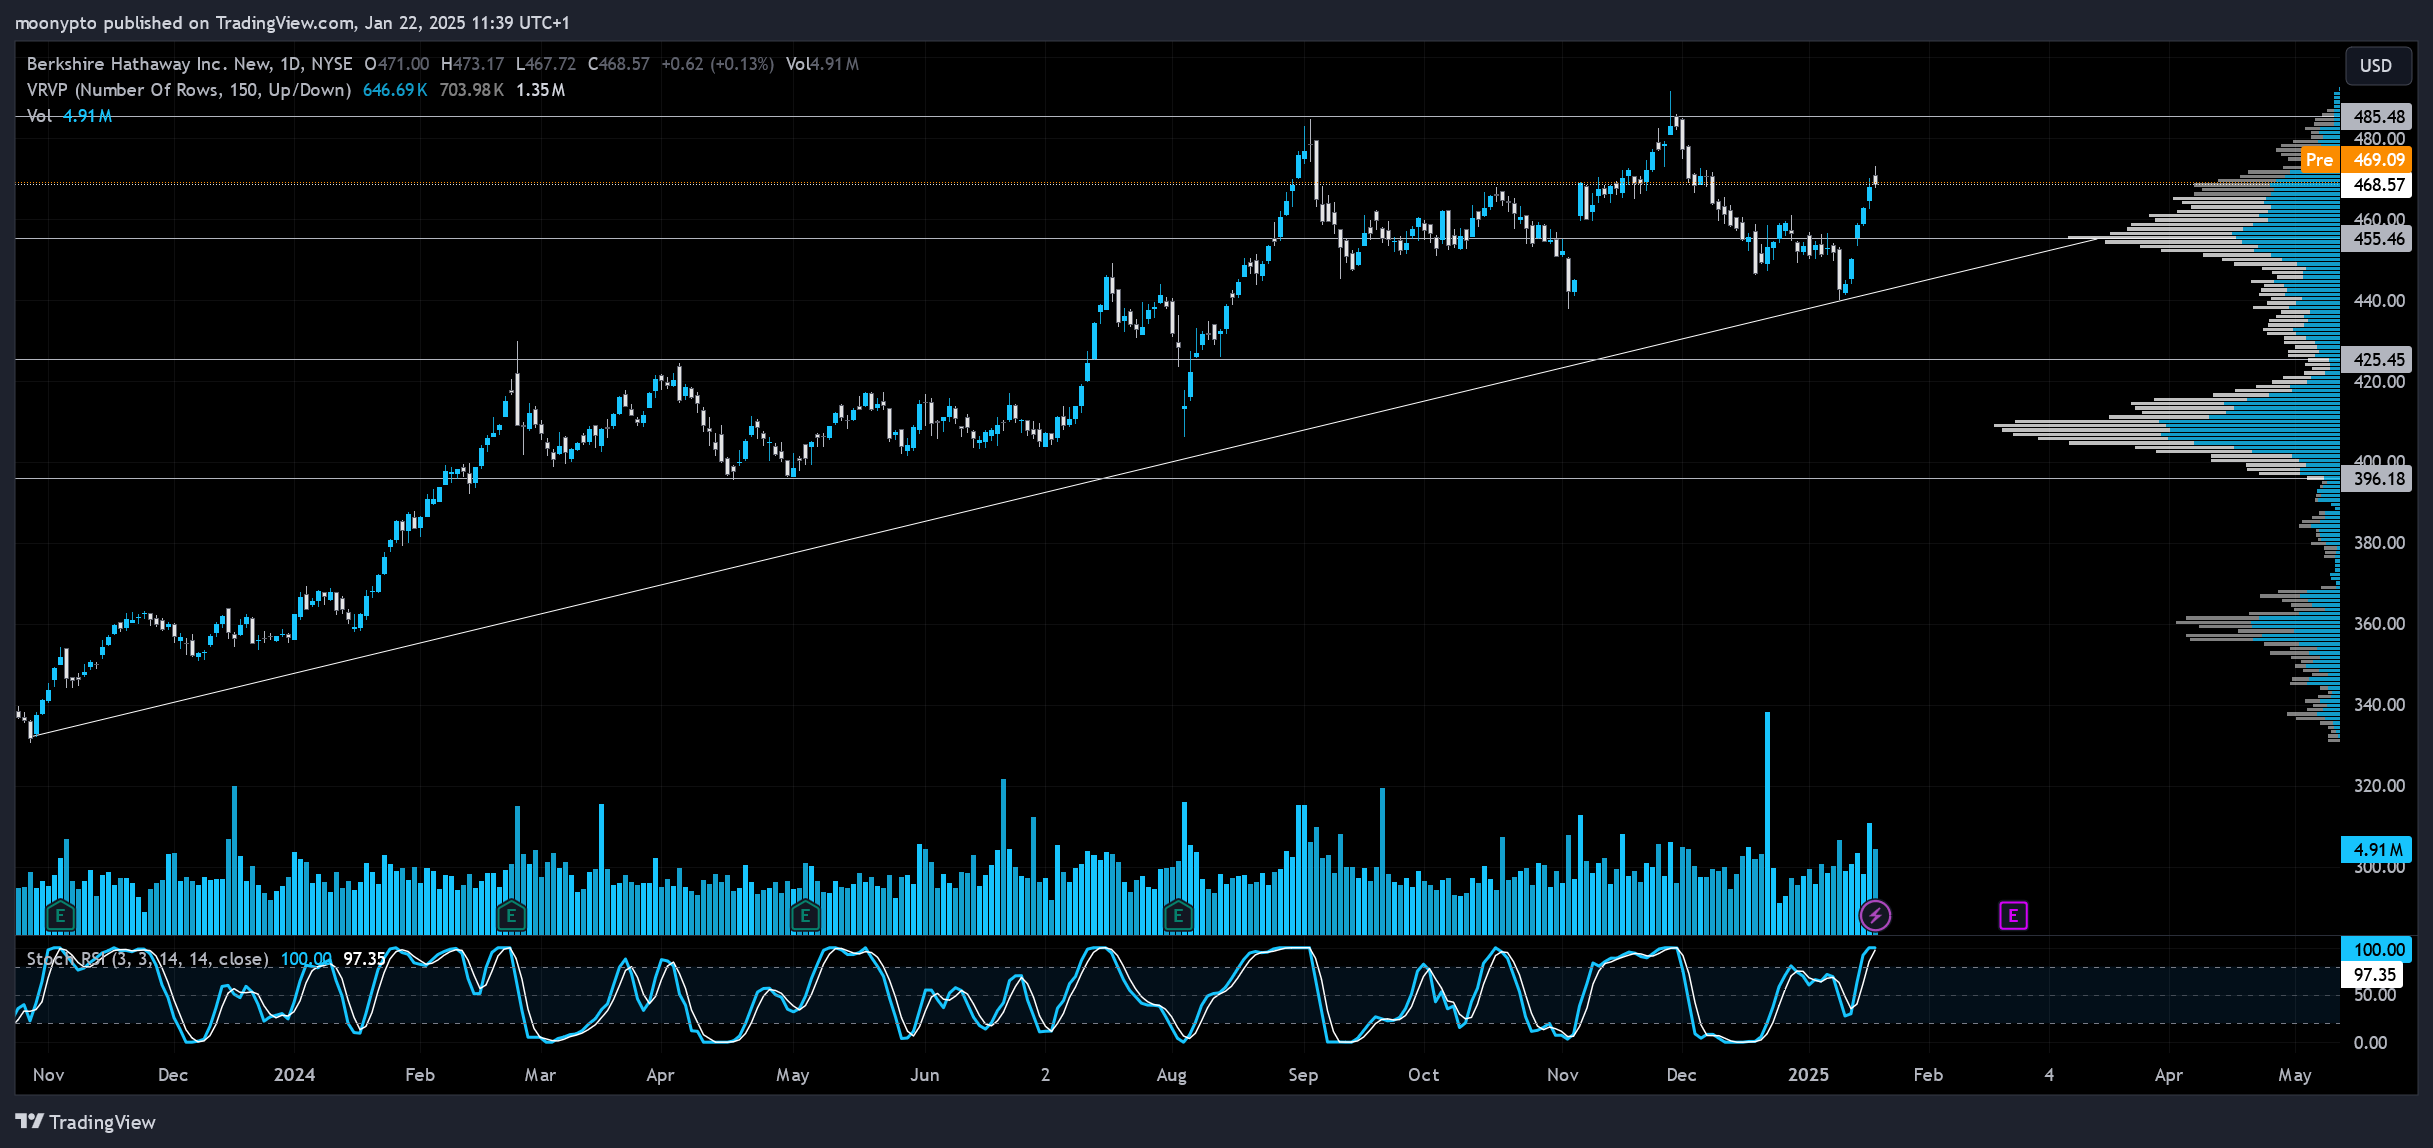Click the Berkshire Hathaway Inc. New symbol title
Viewport: 2433px width, 1148px height.
(189, 64)
